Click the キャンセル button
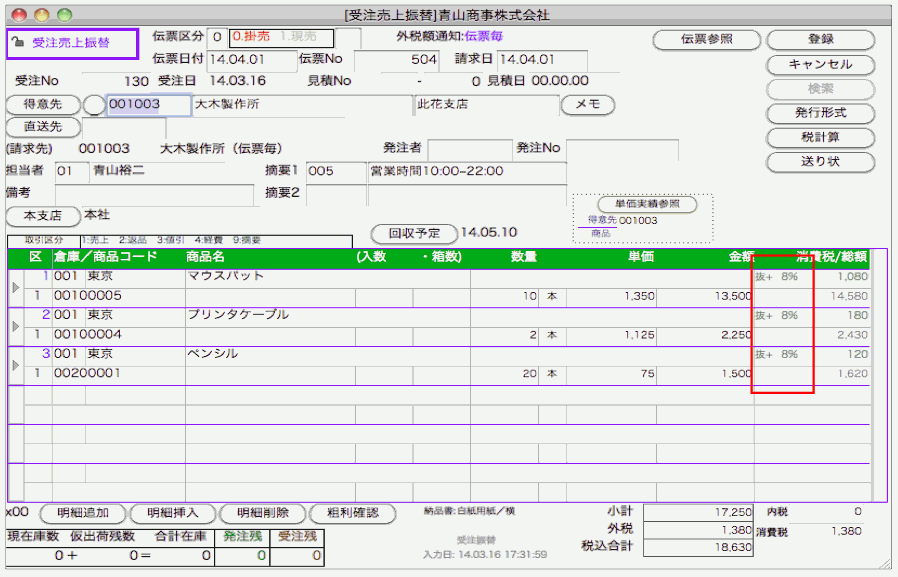This screenshot has height=577, width=898. click(x=820, y=64)
